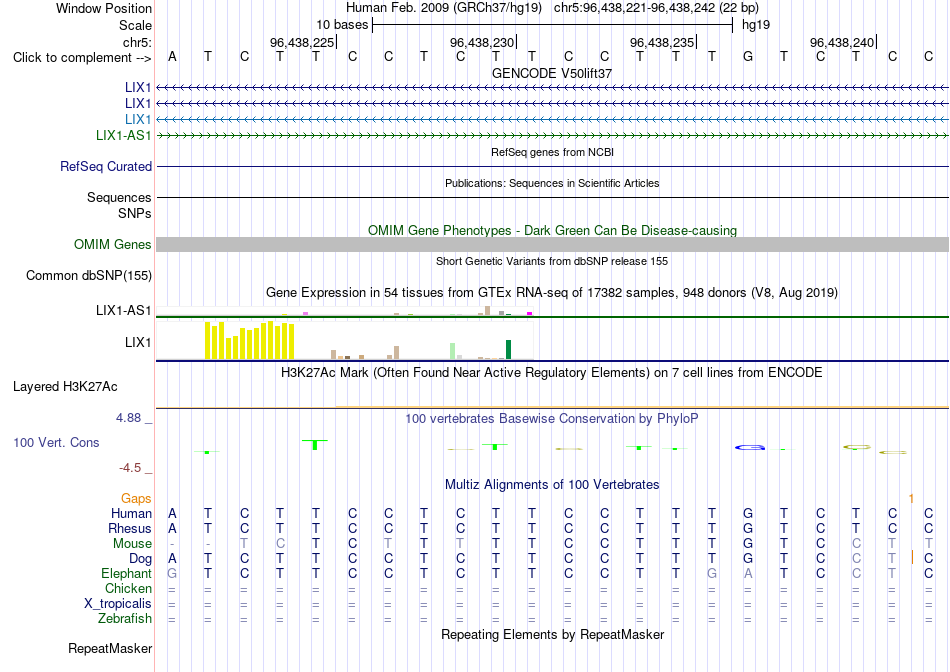950x672 pixels.
Task: Click the orange Gaps label
Action: 136,498
